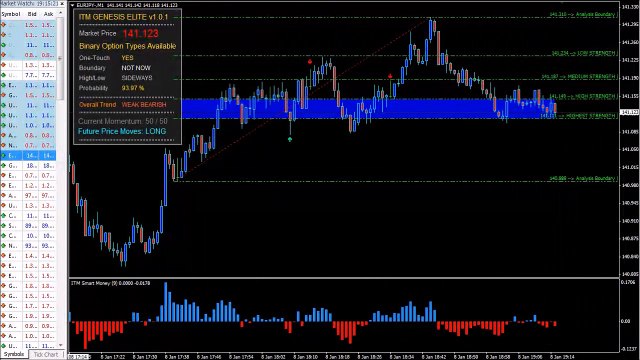Click the Binary Option Types Available heading
The width and height of the screenshot is (640, 360).
tap(127, 46)
